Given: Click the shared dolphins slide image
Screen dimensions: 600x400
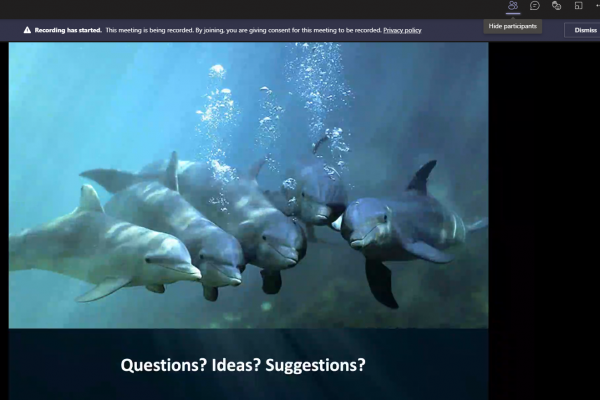Looking at the screenshot, I should (x=248, y=185).
